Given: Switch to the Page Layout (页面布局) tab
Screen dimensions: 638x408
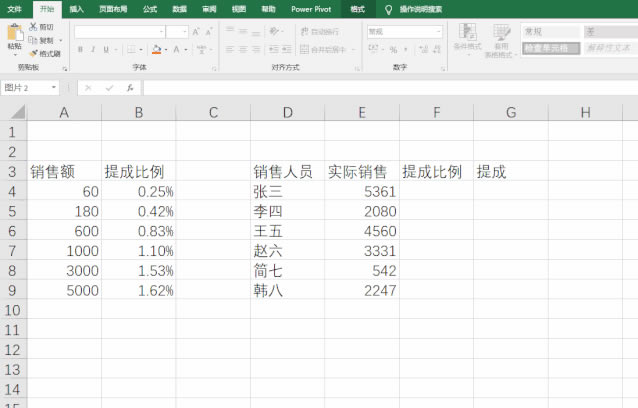Looking at the screenshot, I should click(113, 9).
